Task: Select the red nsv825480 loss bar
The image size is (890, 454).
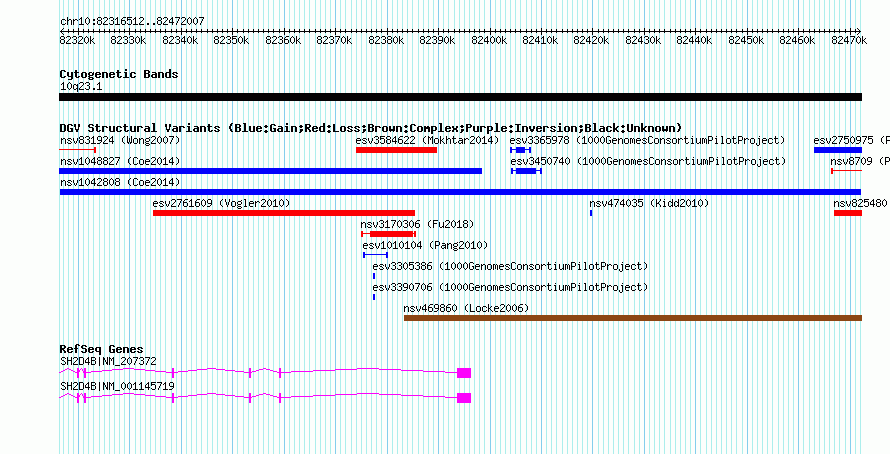Action: pyautogui.click(x=848, y=213)
